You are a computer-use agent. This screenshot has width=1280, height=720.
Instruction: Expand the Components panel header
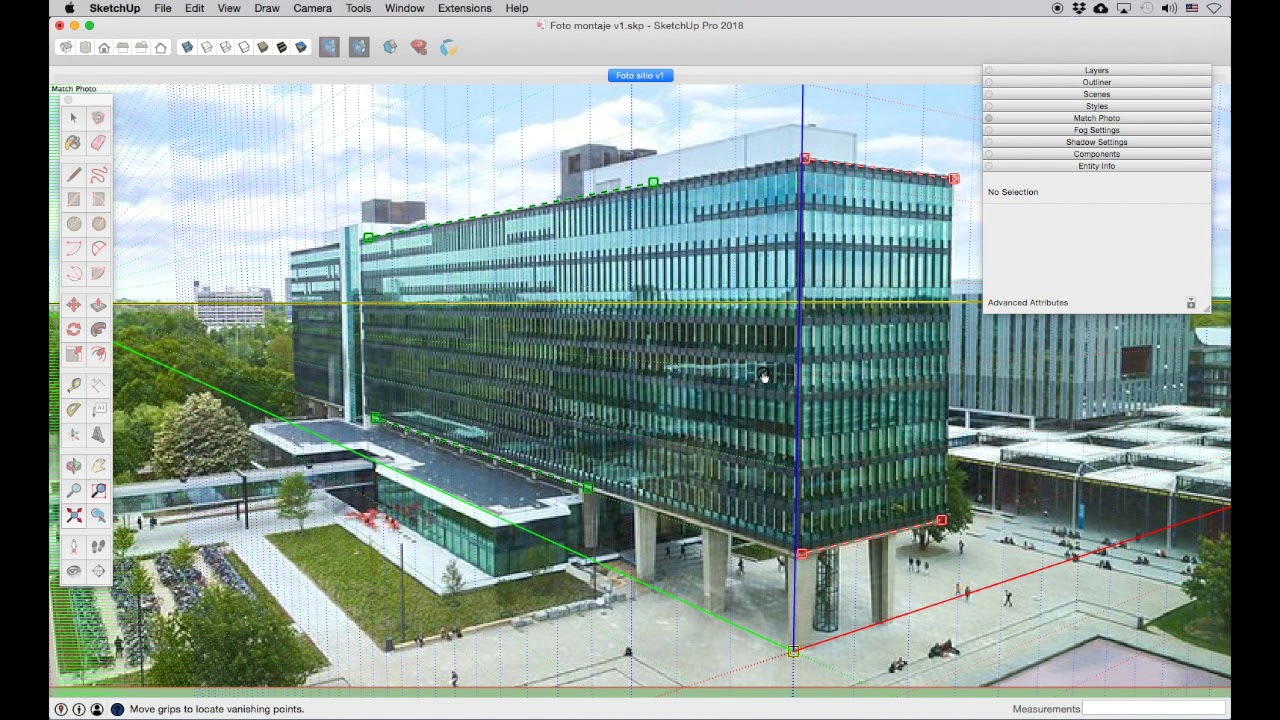pos(1096,154)
